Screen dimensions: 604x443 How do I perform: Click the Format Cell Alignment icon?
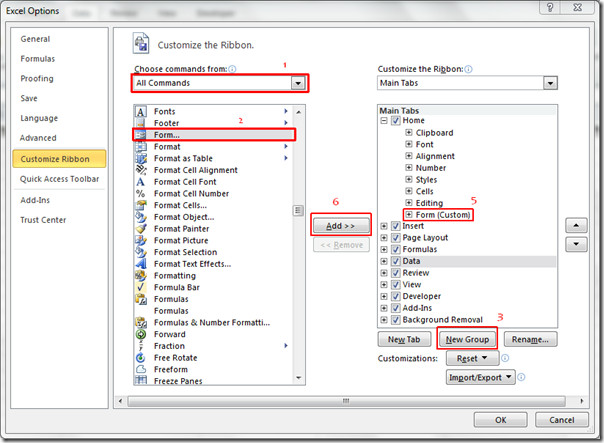pyautogui.click(x=141, y=170)
